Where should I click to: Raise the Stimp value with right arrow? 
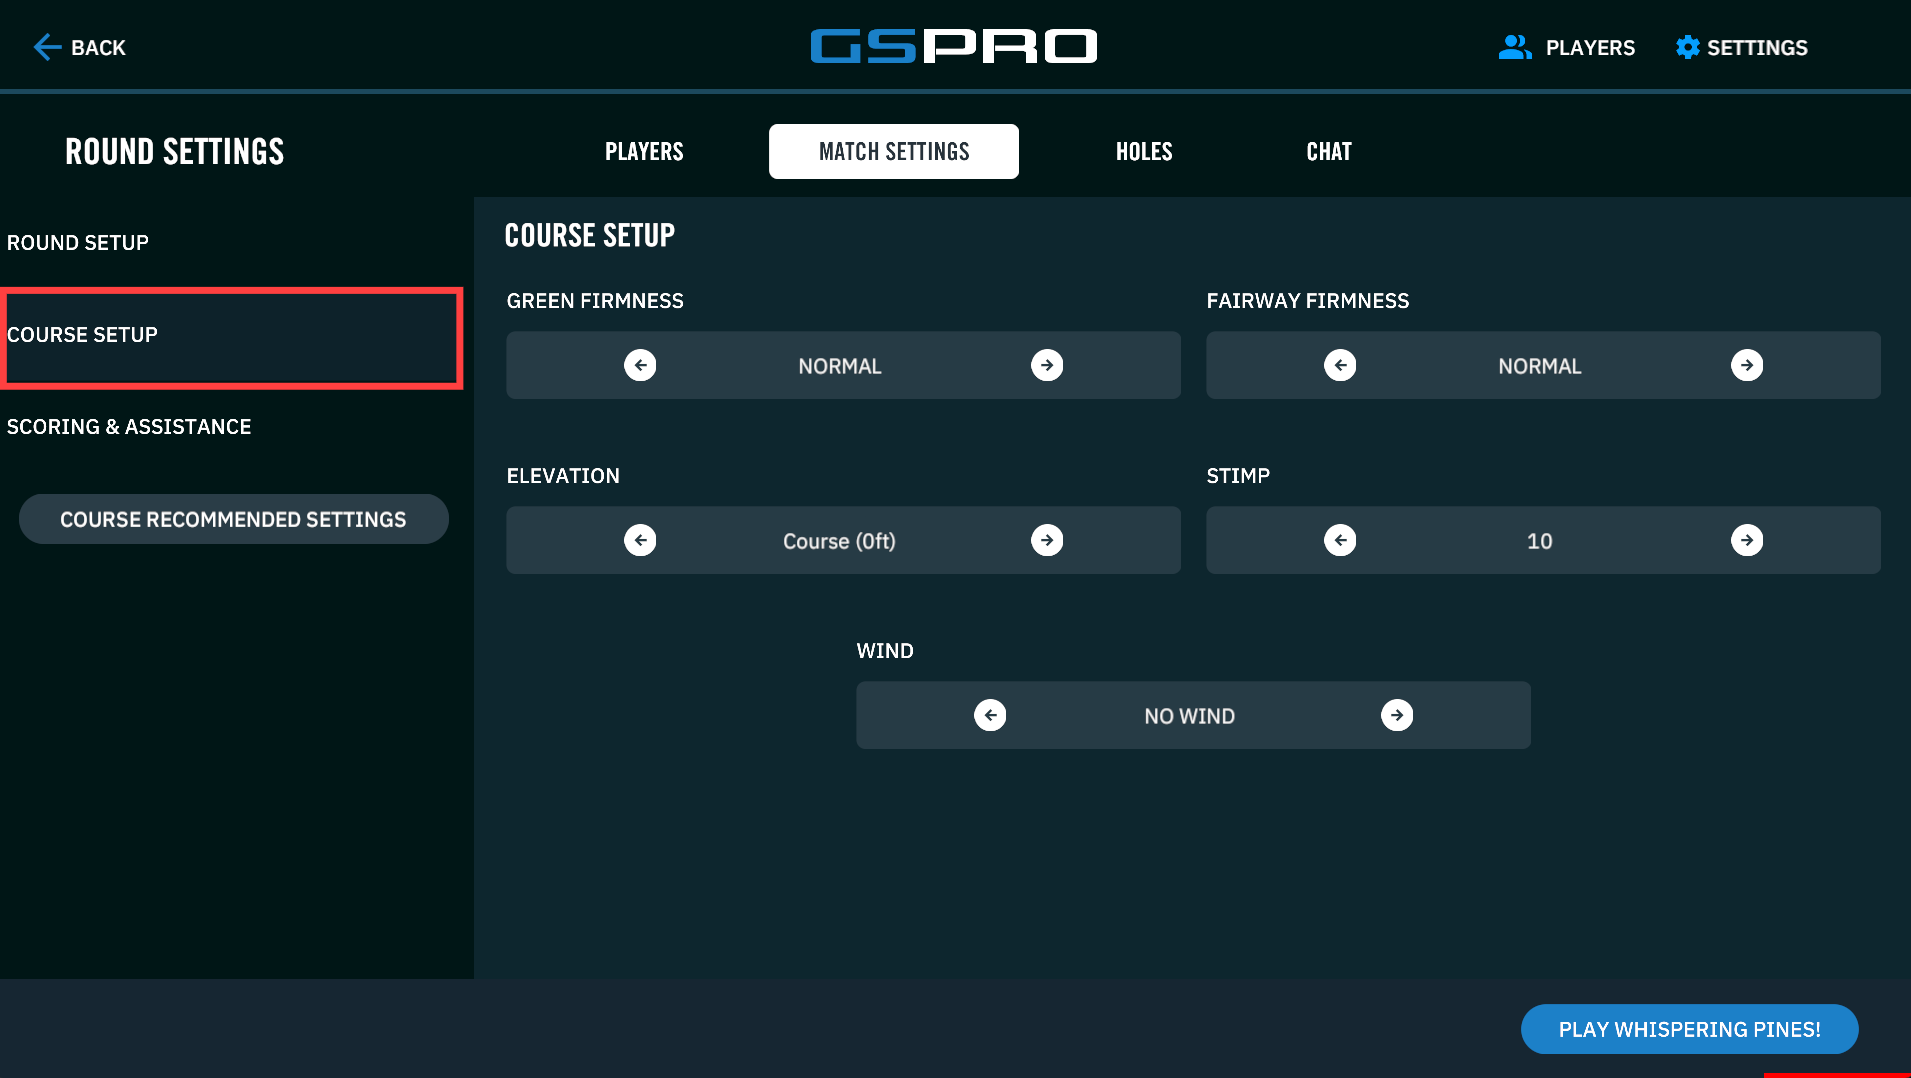(x=1747, y=540)
